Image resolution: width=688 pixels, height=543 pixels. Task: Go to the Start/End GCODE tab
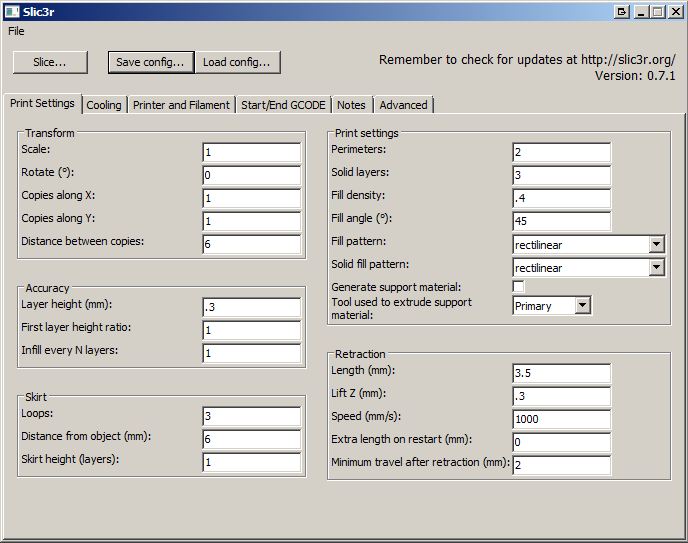[283, 105]
